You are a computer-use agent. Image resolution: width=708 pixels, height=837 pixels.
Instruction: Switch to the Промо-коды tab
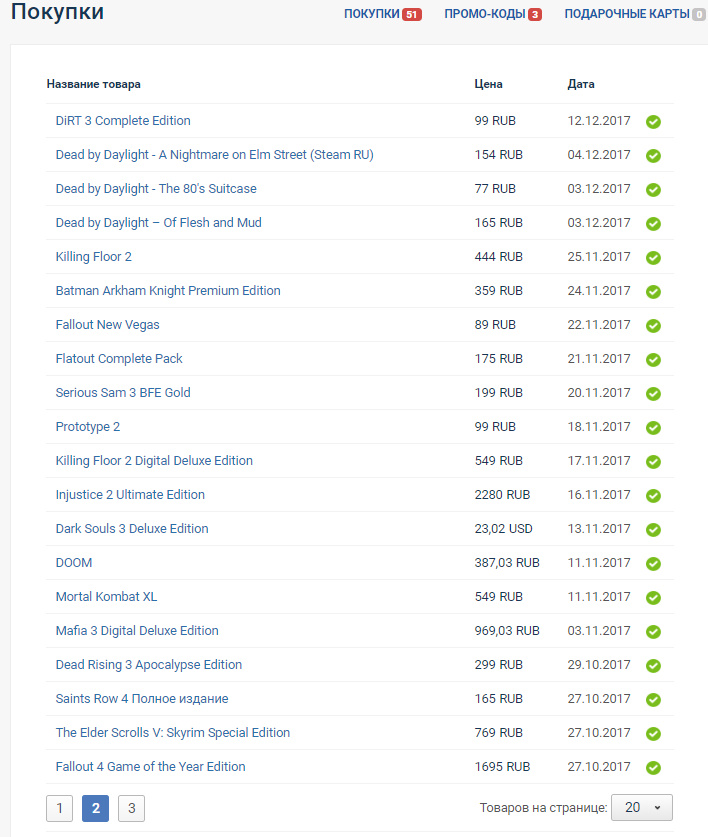[x=492, y=14]
